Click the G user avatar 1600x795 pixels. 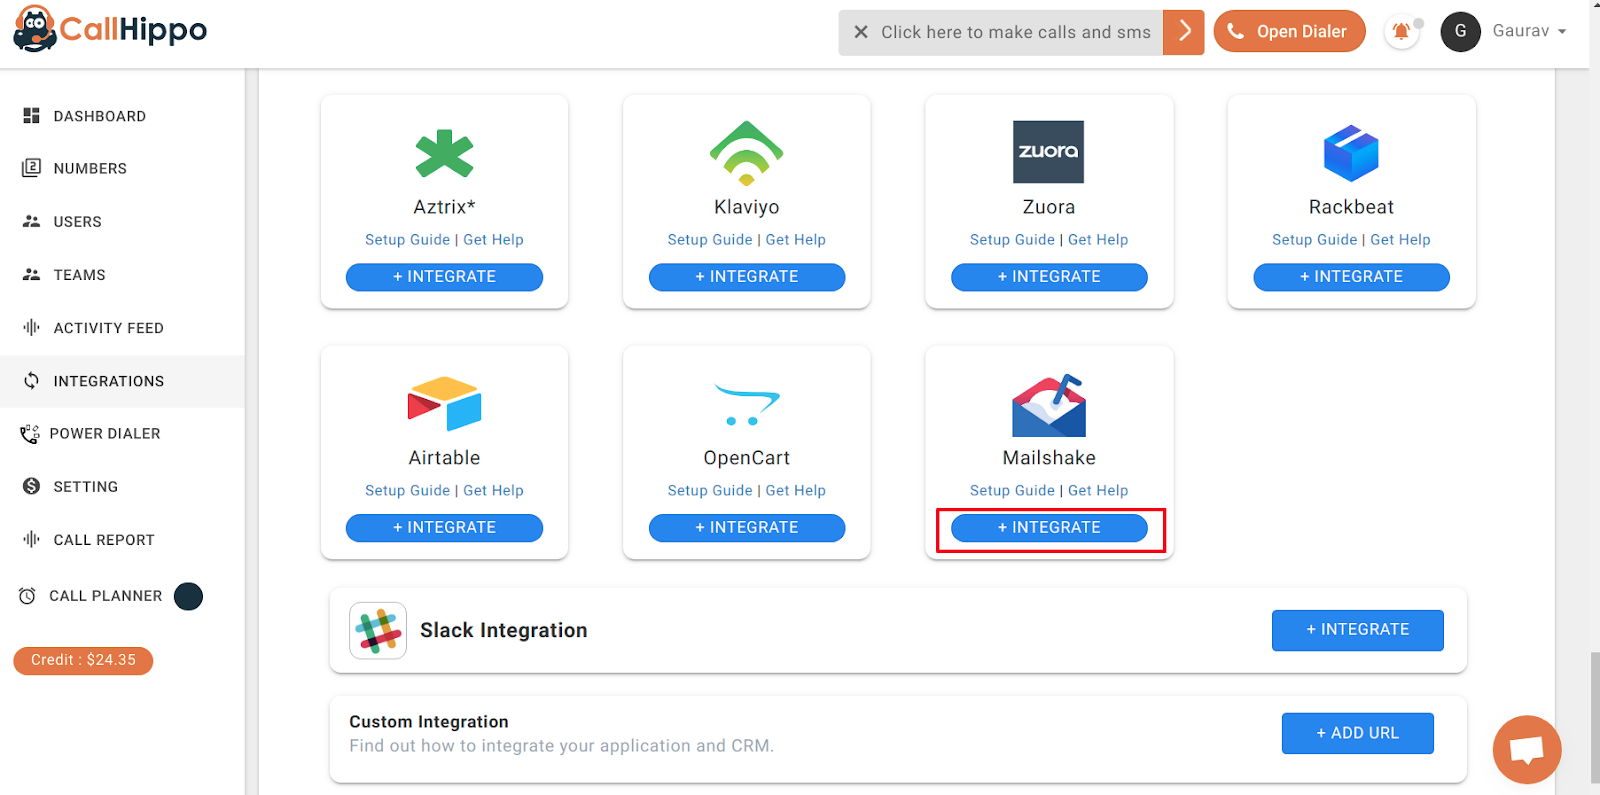(x=1460, y=31)
